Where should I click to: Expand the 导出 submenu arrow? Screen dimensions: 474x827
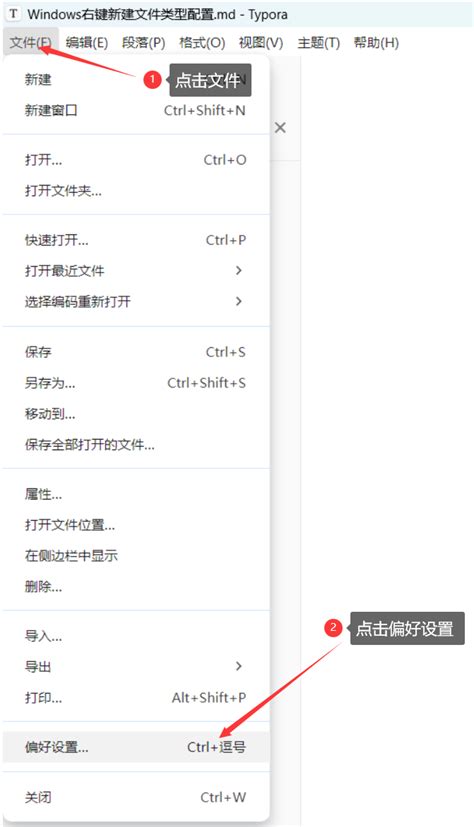click(x=239, y=666)
